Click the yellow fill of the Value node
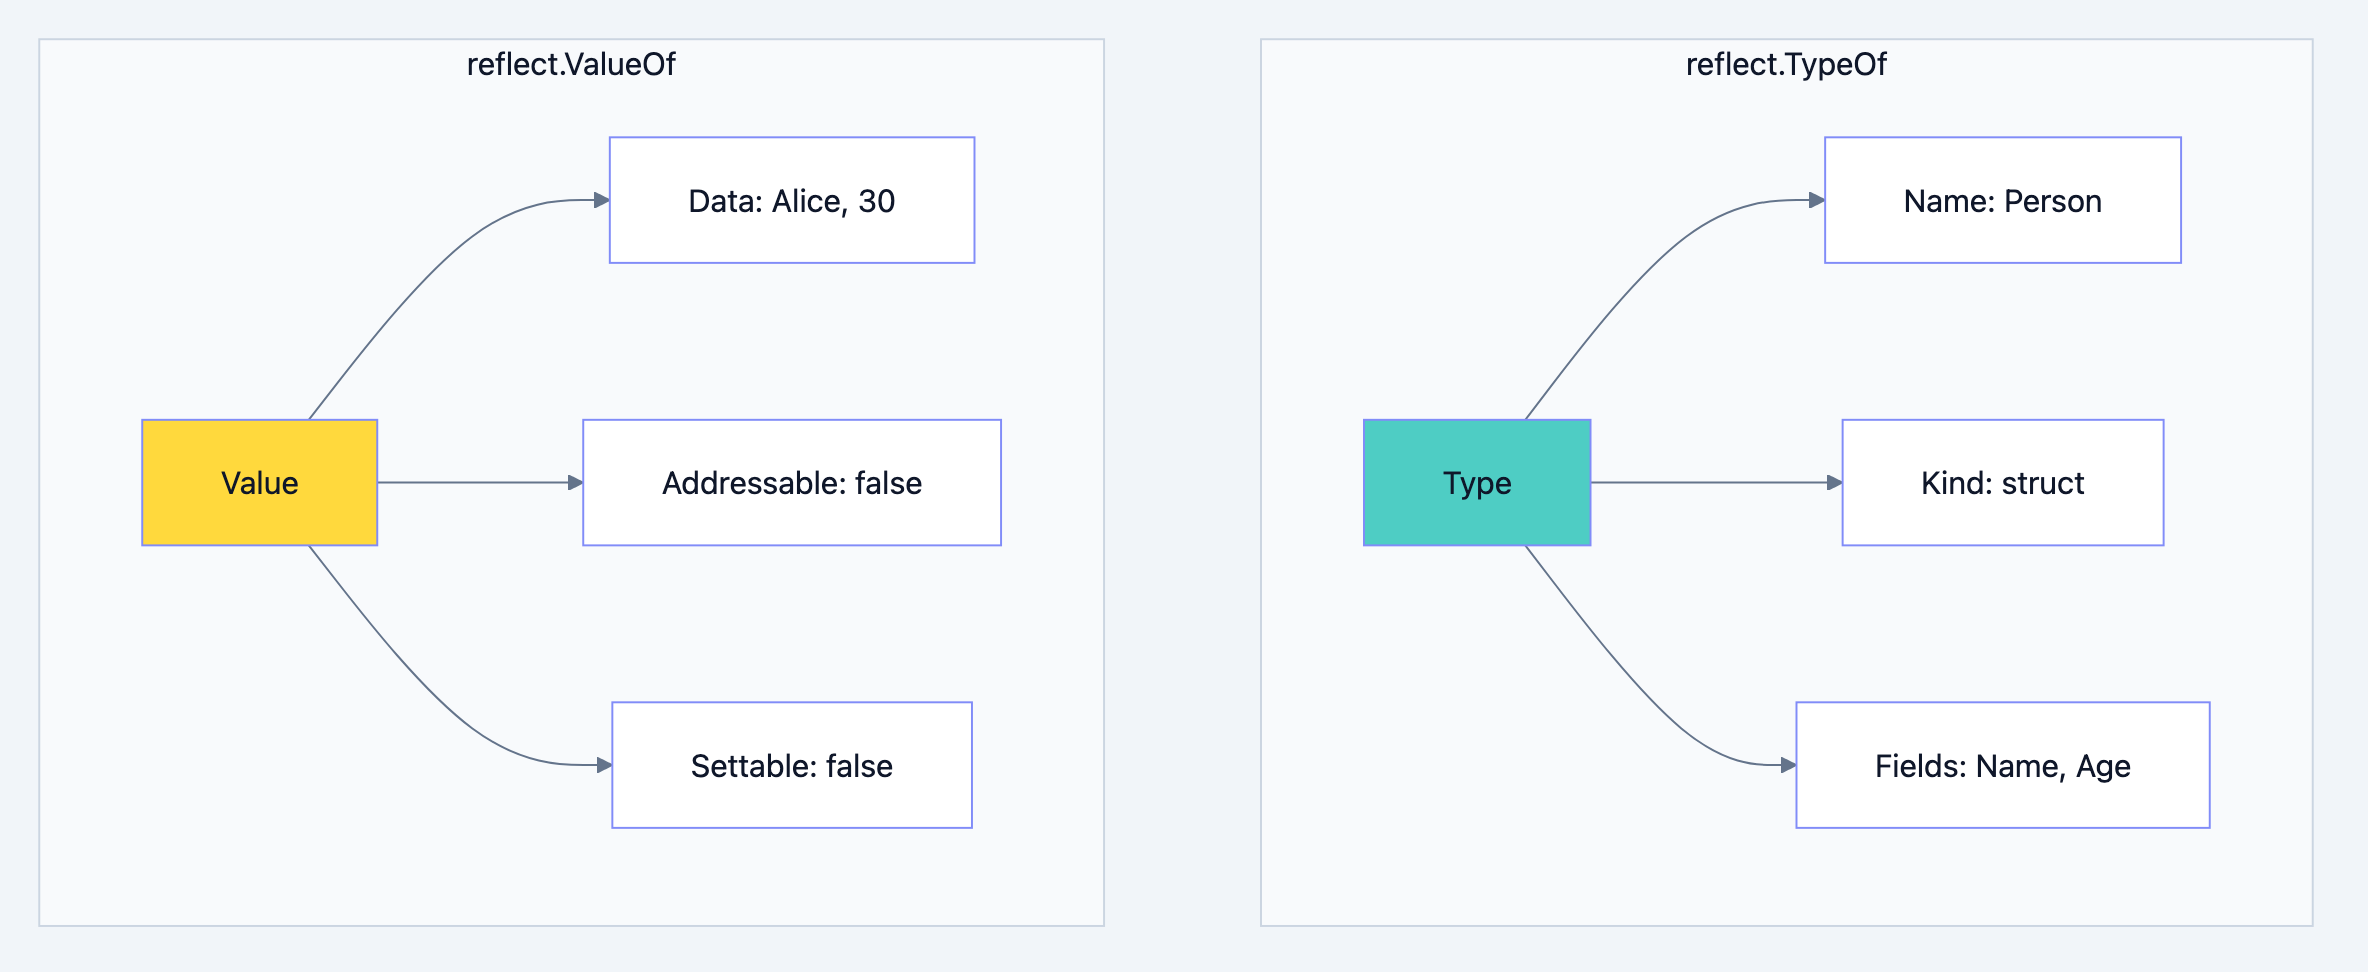The height and width of the screenshot is (972, 2368). 260,483
